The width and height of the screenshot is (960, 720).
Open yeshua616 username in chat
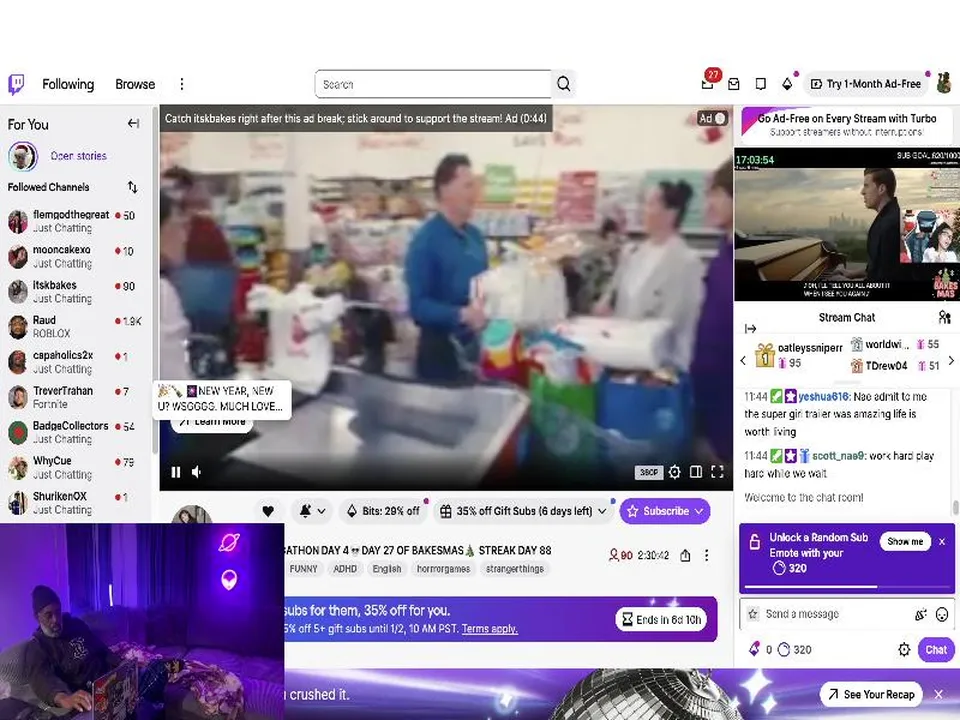pos(823,397)
